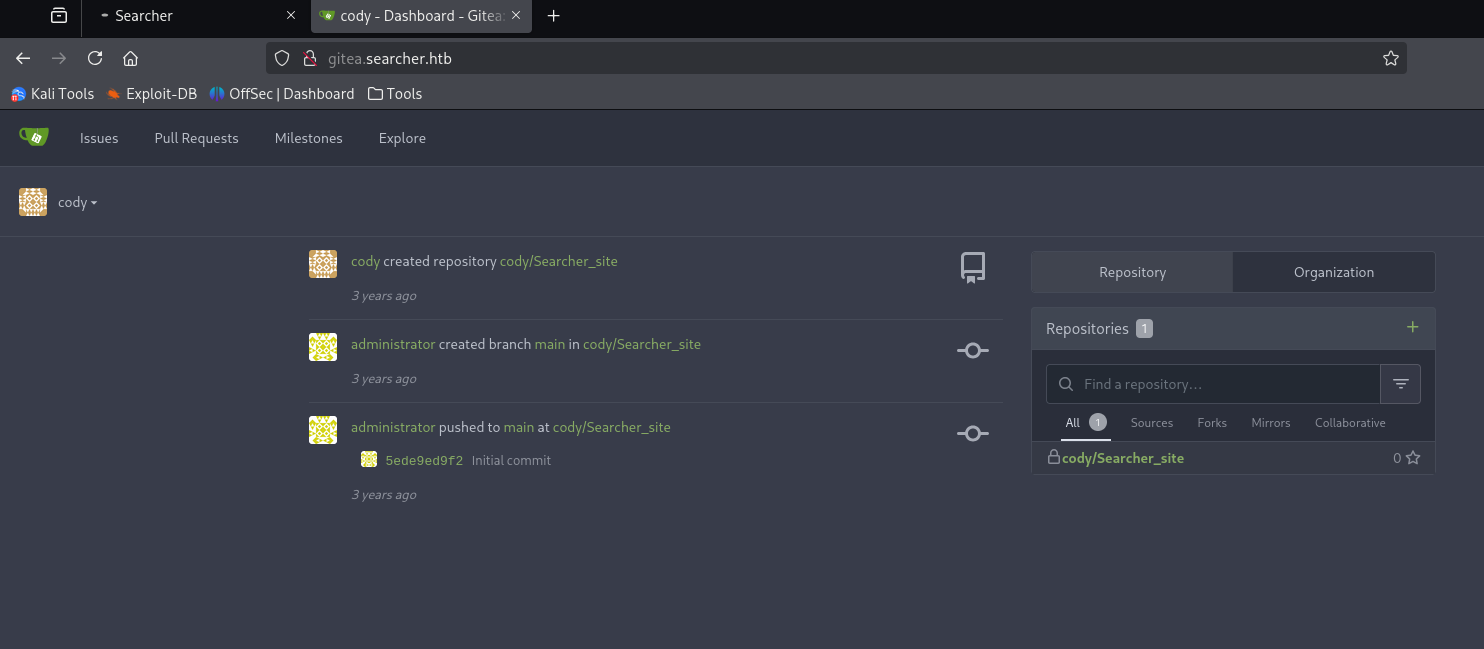Switch to the Organization tab
This screenshot has width=1484, height=649.
1333,272
